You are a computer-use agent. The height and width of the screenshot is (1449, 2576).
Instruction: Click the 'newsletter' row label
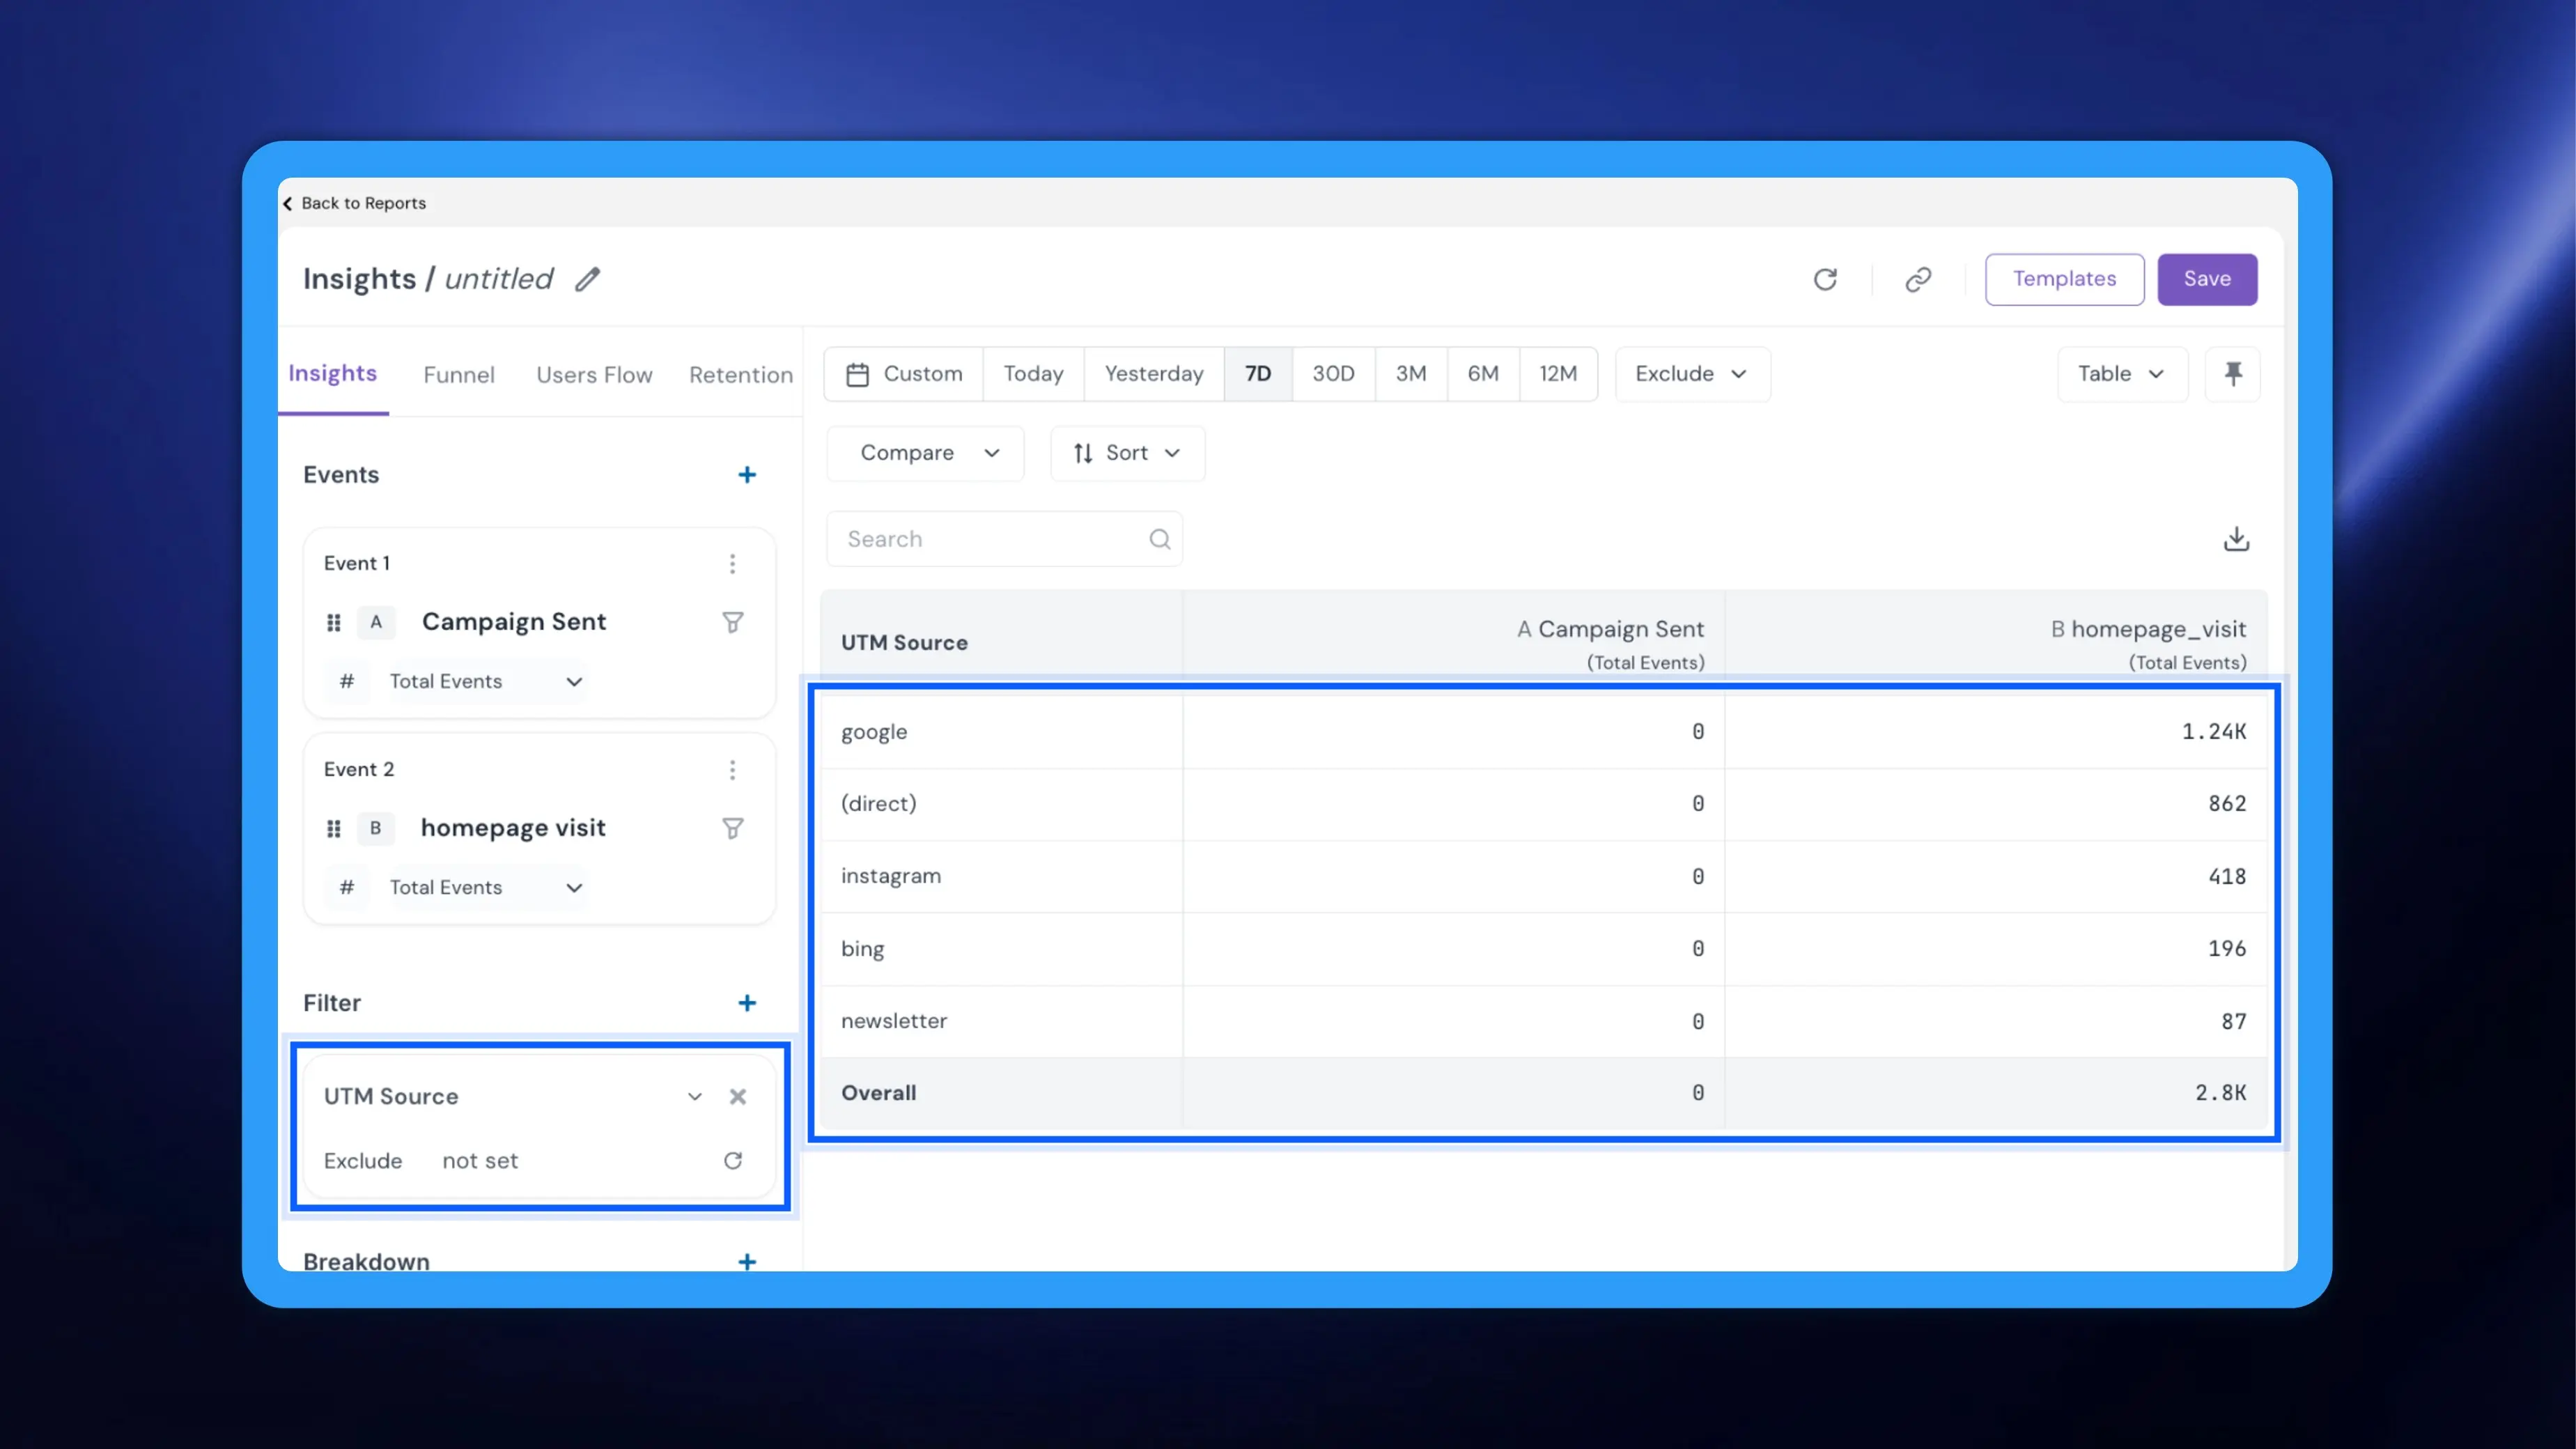[894, 1021]
